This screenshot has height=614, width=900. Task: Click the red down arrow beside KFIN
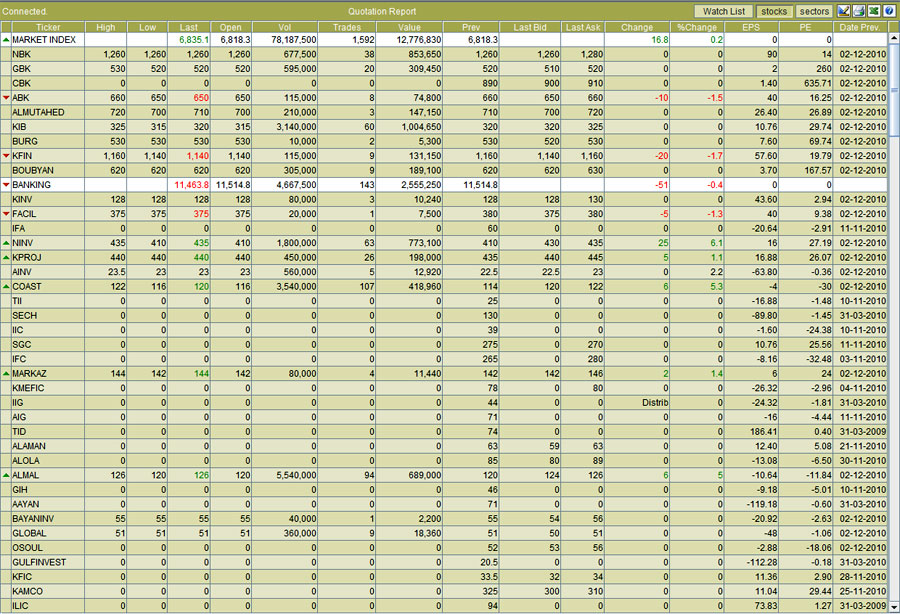[6, 156]
